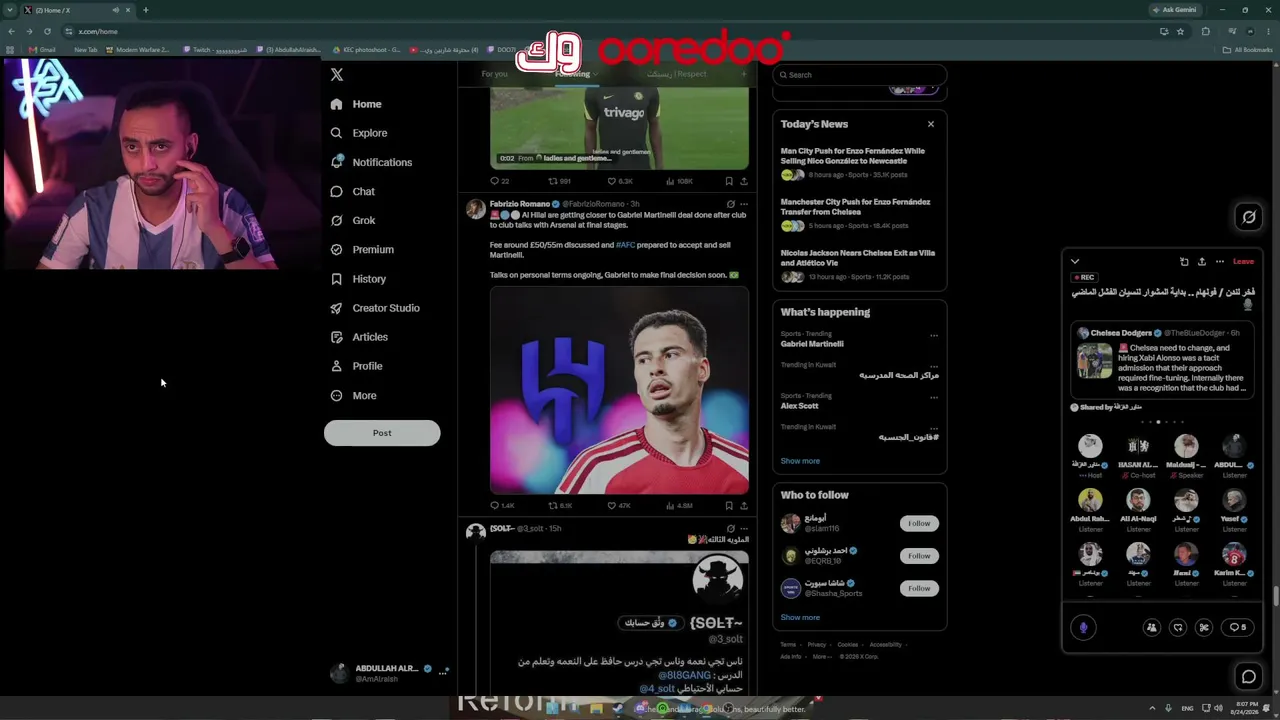Image resolution: width=1280 pixels, height=720 pixels.
Task: Repost Fabrizio Romano's Martinelli post
Action: (x=553, y=506)
